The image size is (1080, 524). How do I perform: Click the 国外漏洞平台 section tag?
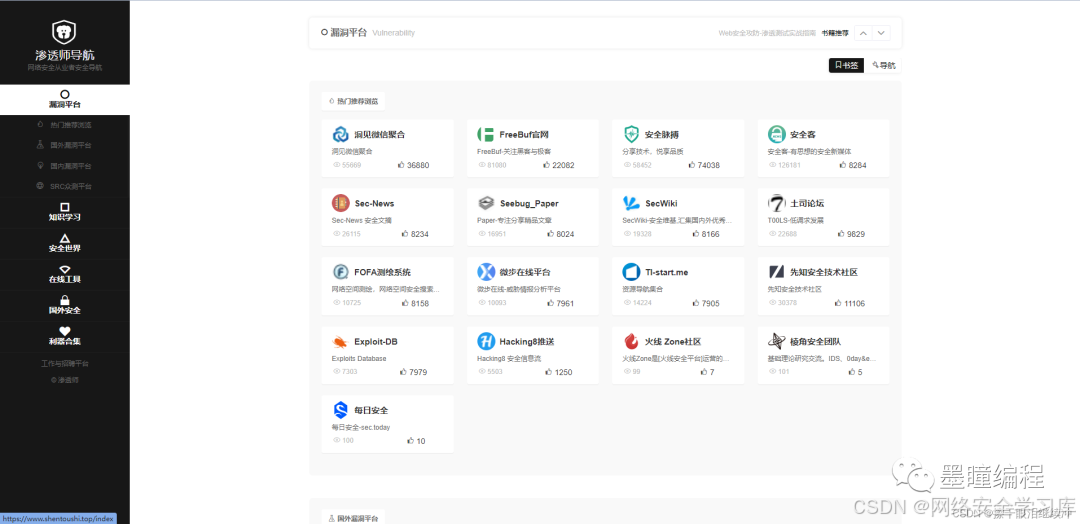click(x=354, y=518)
